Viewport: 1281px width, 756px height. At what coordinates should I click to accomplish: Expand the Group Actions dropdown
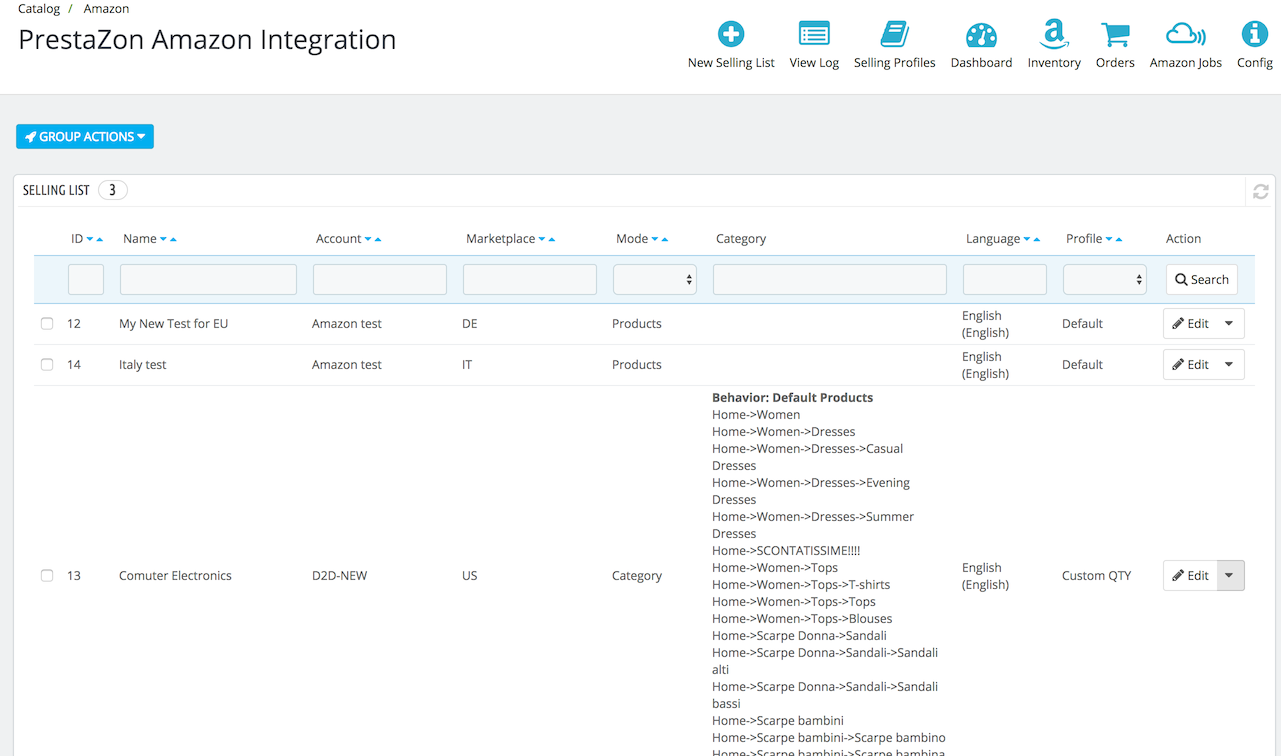tap(85, 137)
